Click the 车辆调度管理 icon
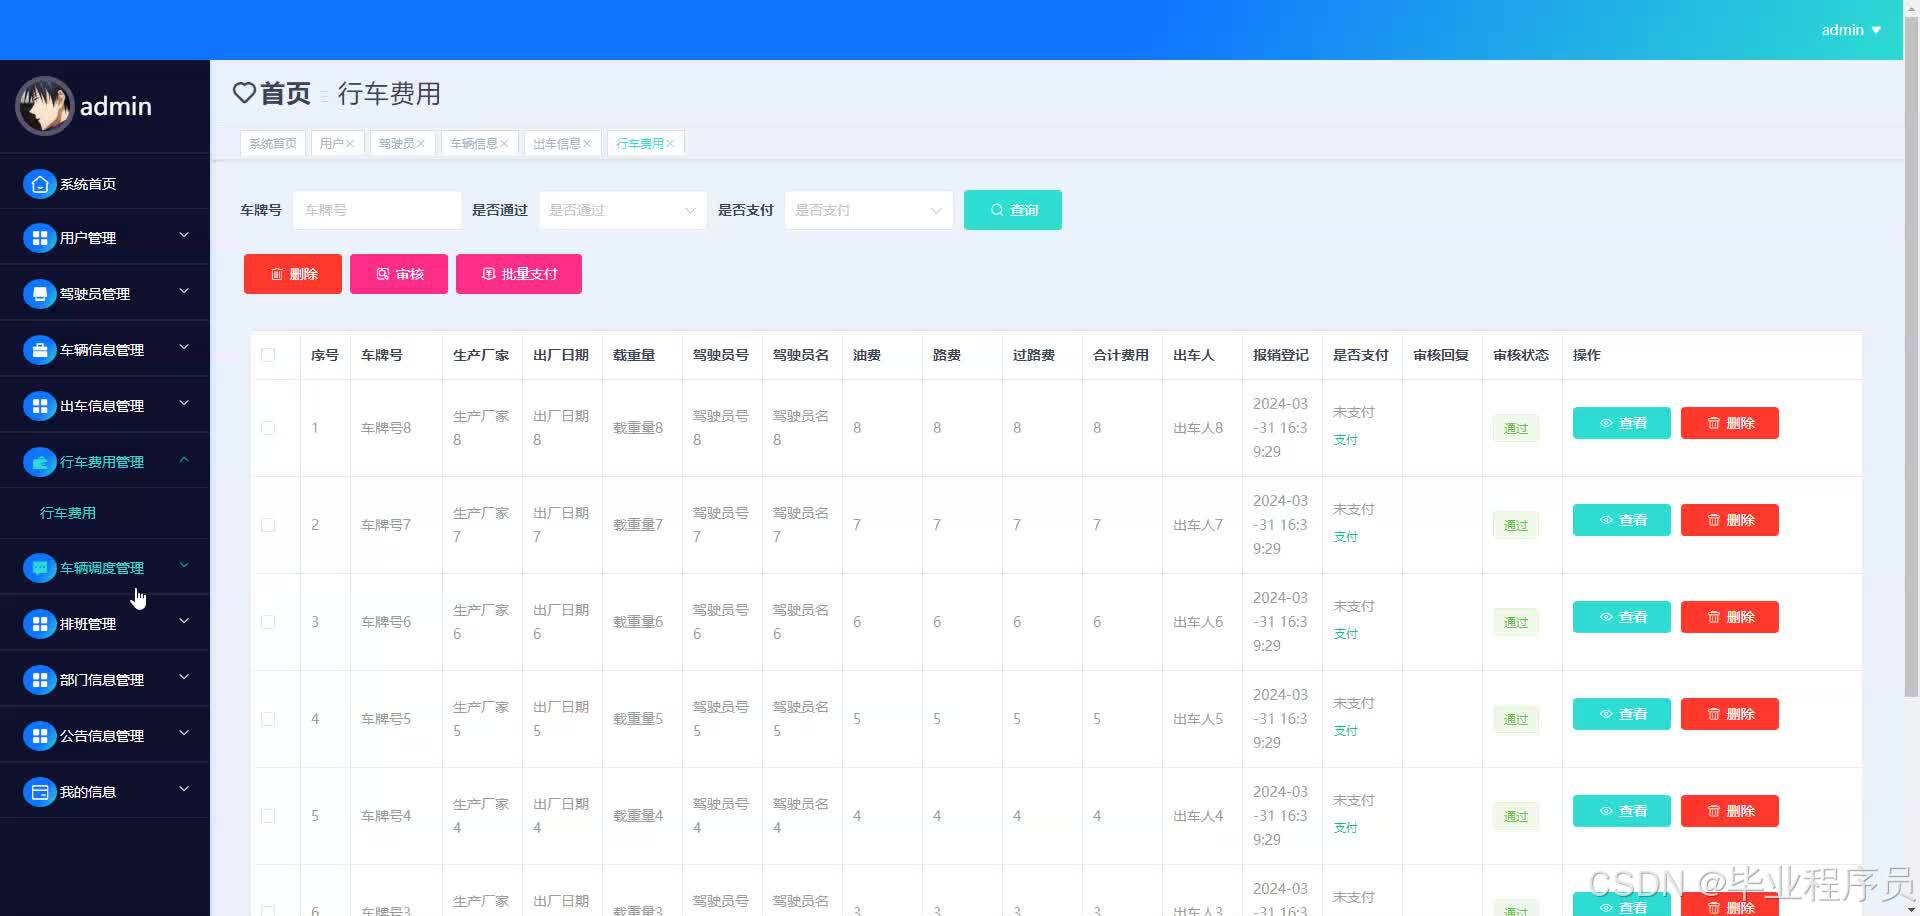The image size is (1920, 916). pos(39,568)
